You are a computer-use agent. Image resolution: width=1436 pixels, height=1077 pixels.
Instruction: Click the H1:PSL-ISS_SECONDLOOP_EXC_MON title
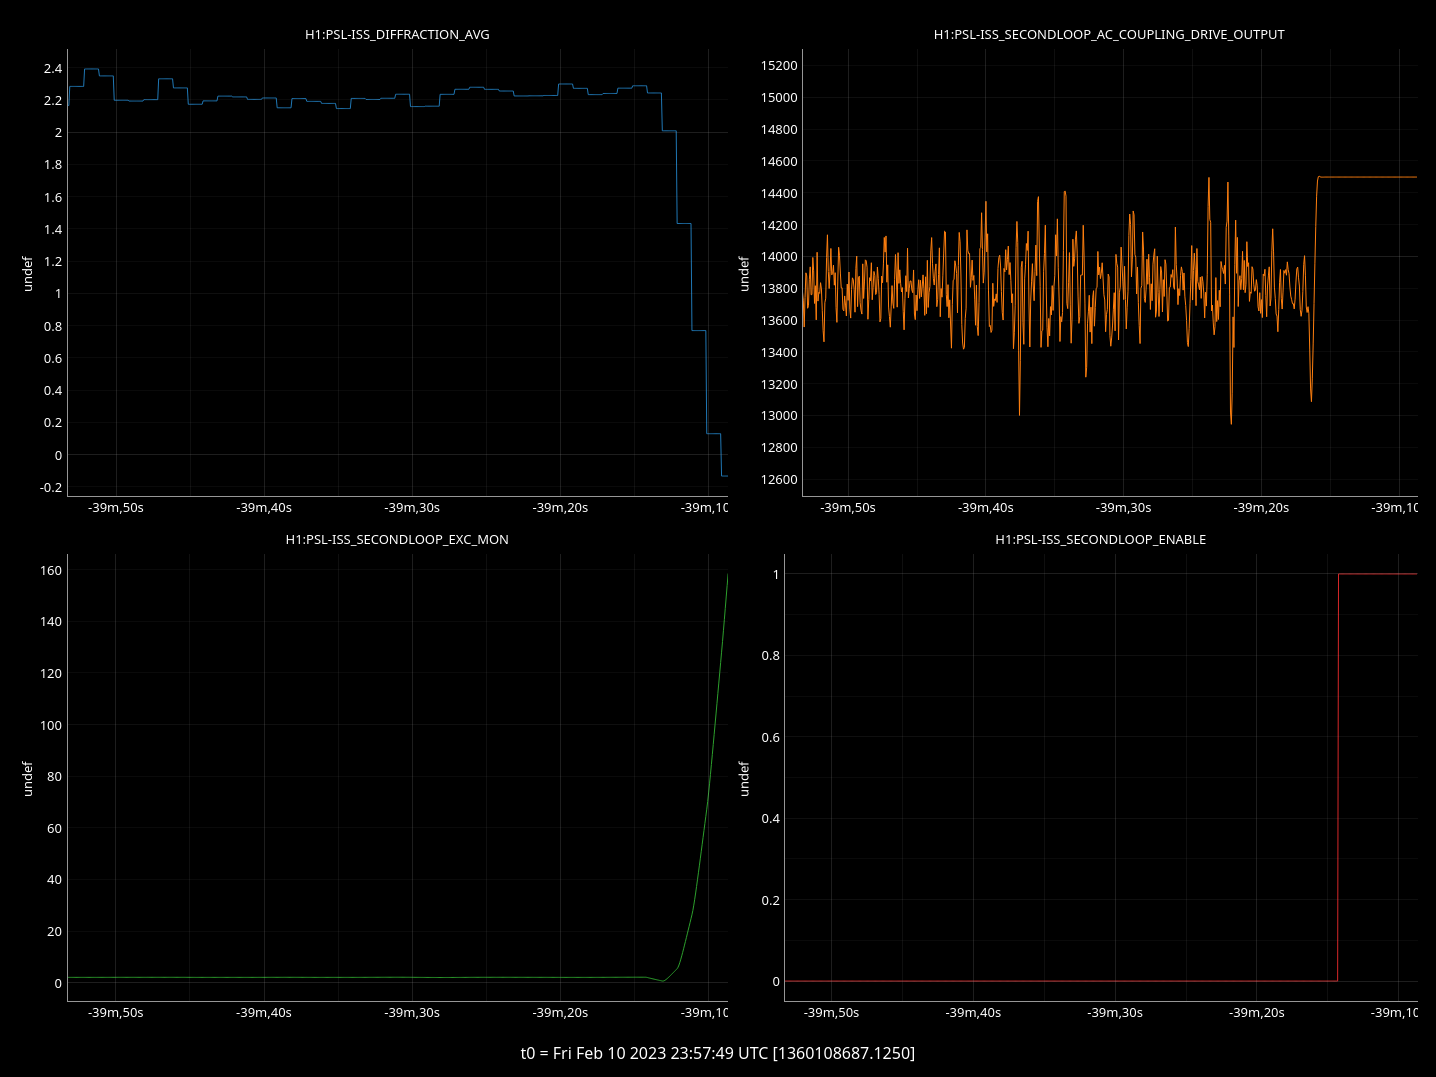[x=397, y=539]
